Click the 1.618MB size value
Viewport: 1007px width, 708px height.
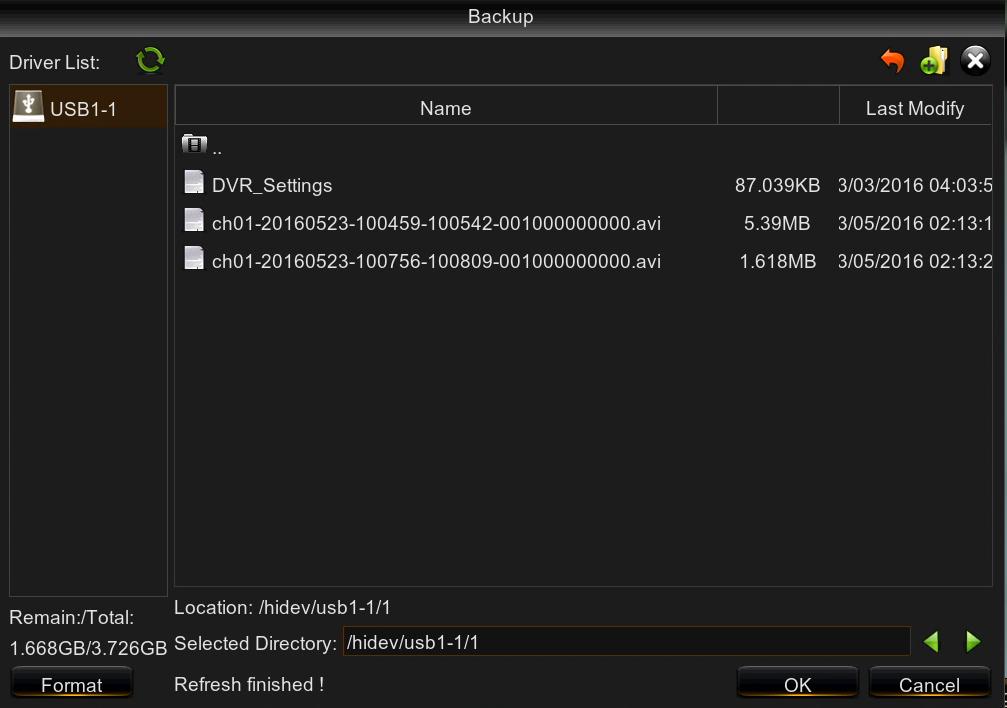777,261
